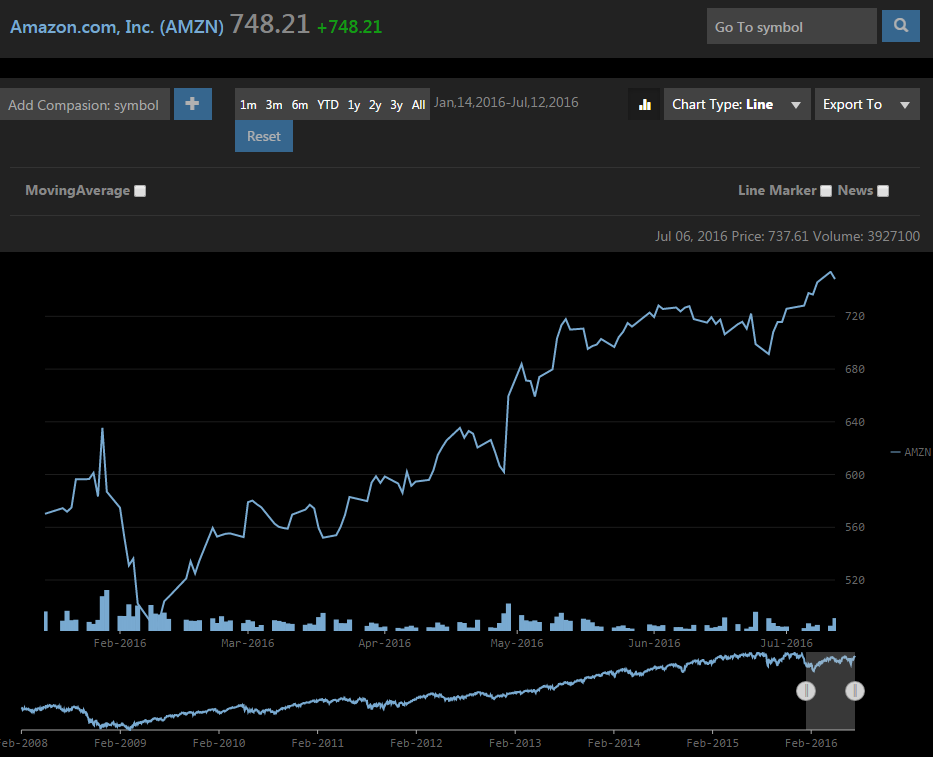The width and height of the screenshot is (933, 757).
Task: Select the YTD range option
Action: 328,105
